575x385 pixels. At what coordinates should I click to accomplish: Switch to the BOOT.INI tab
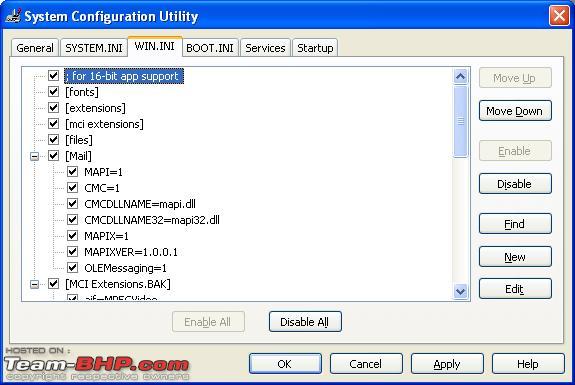click(x=210, y=48)
